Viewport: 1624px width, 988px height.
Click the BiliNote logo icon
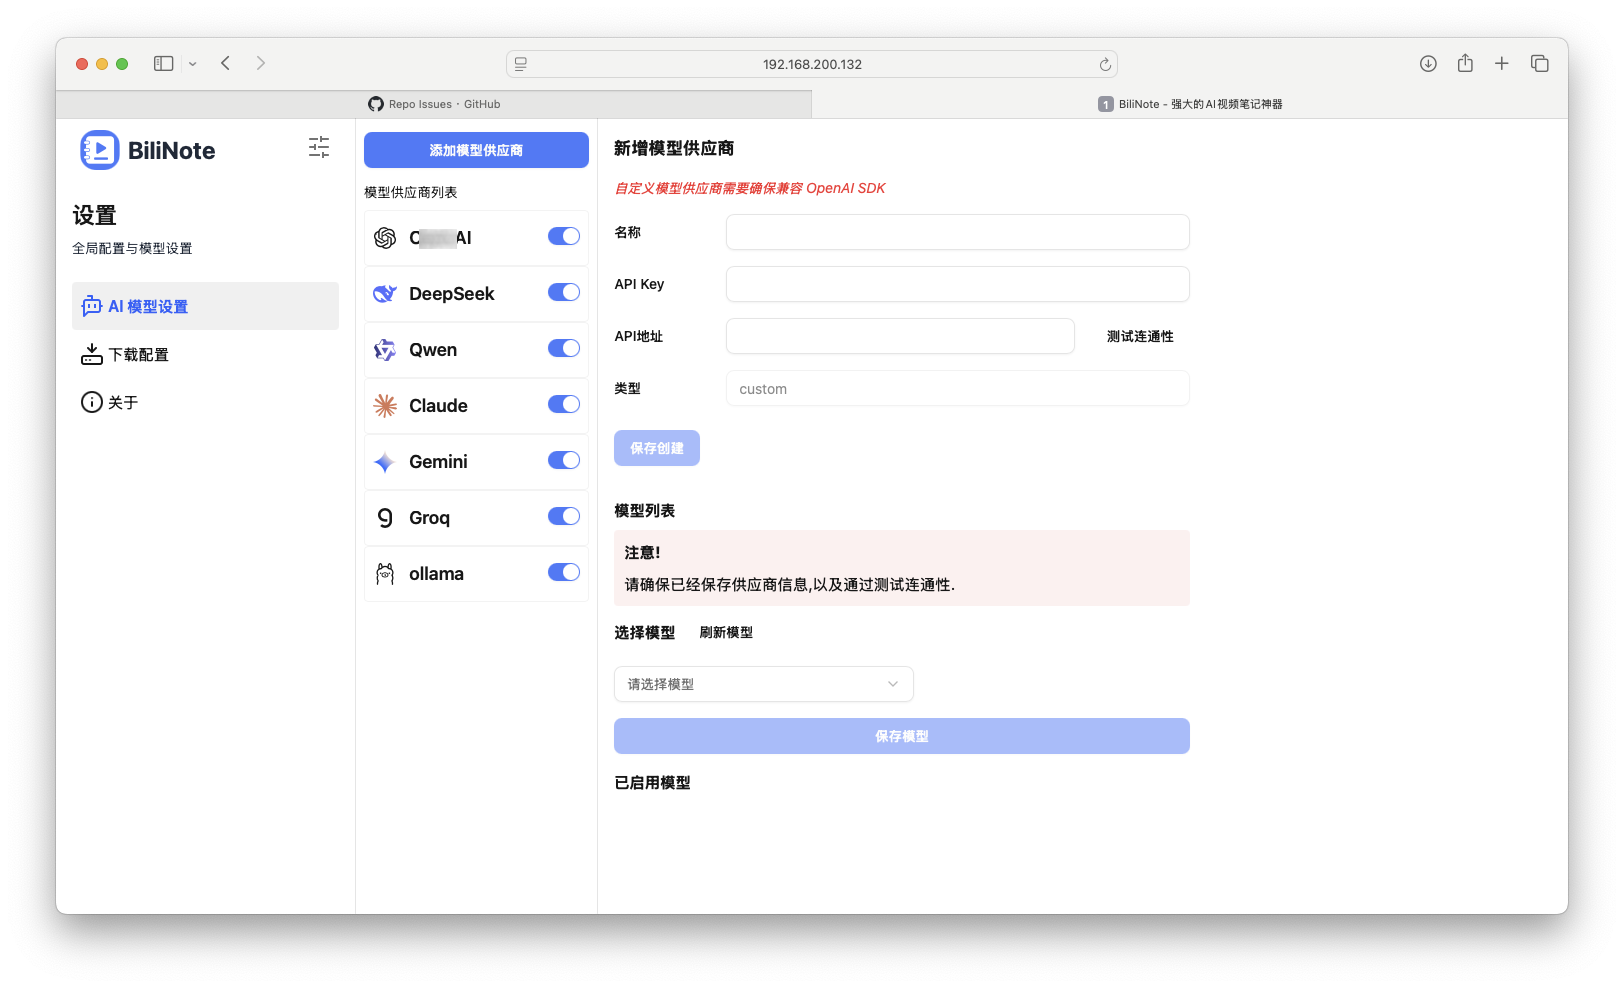99,150
